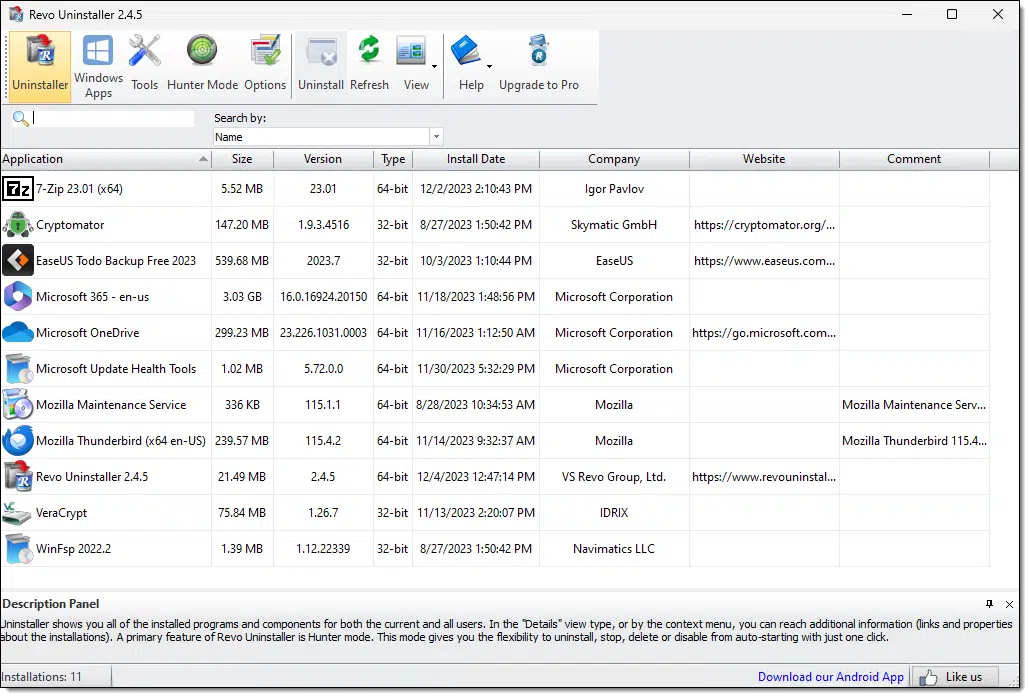Select Mozilla Maintenance Service icon
The width and height of the screenshot is (1030, 698).
[x=18, y=405]
